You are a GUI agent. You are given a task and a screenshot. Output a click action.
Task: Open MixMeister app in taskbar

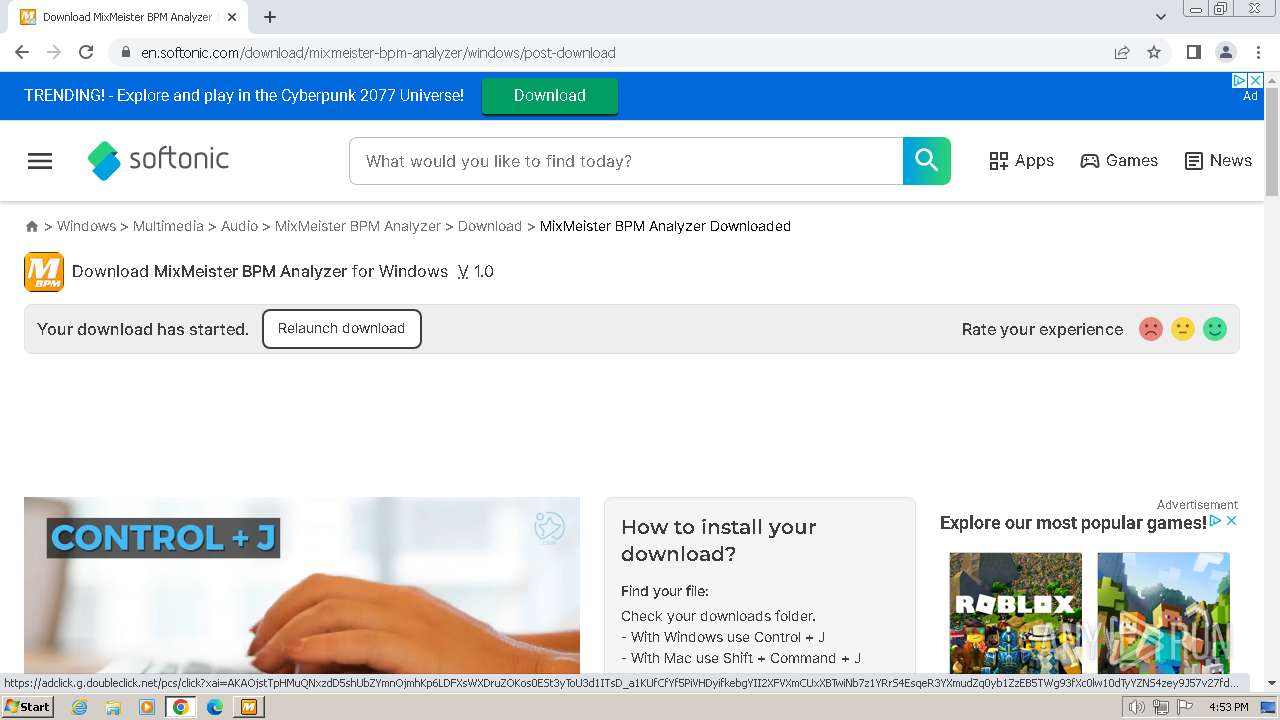click(249, 707)
